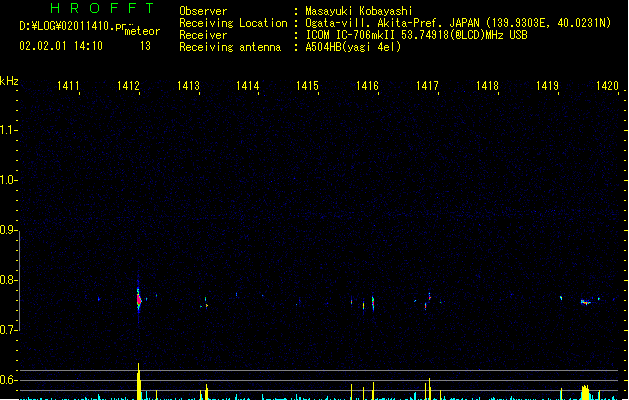Click the HROFFT title text
Screen dimensions: 629x400
pyautogui.click(x=103, y=8)
